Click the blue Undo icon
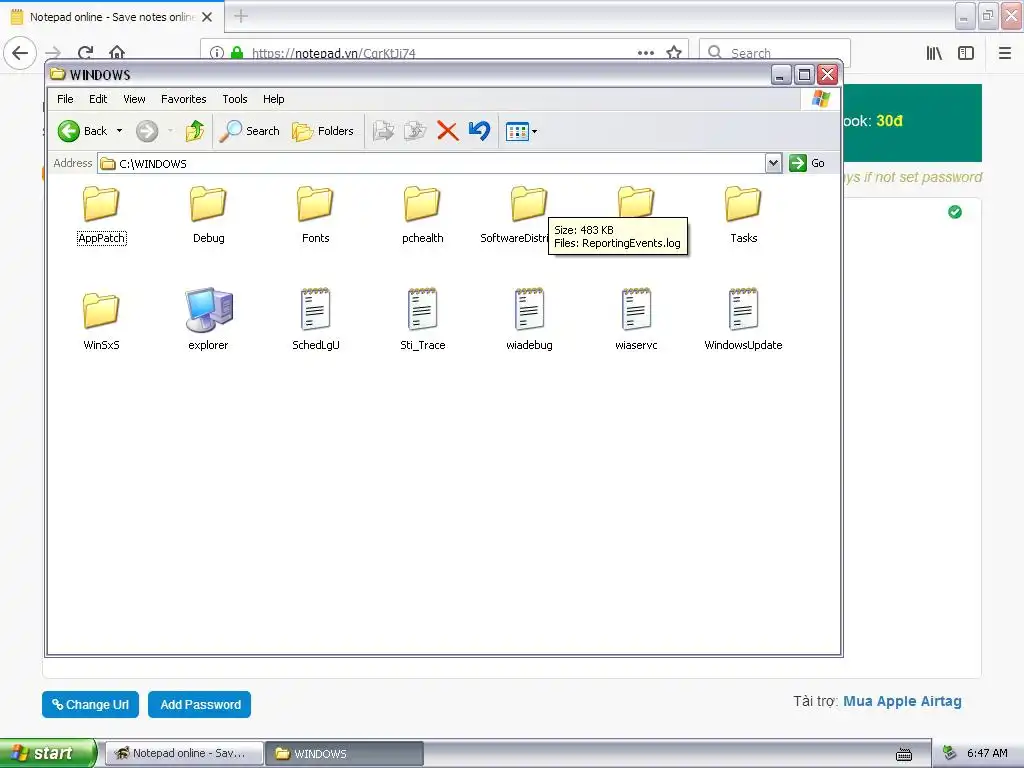Viewport: 1024px width, 768px height. (479, 131)
